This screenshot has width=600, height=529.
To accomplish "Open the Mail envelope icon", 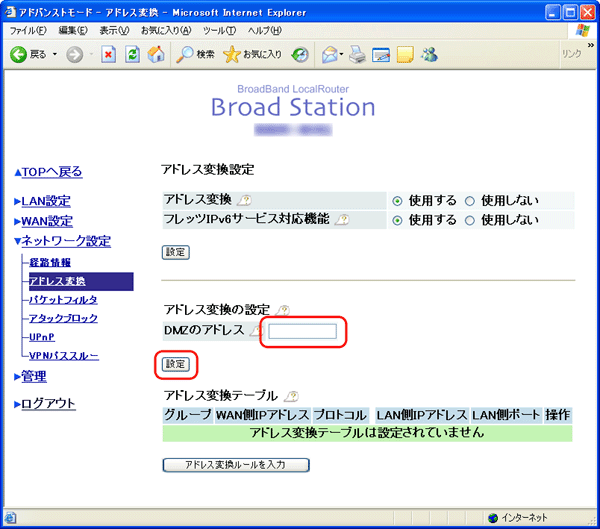I will pos(329,55).
